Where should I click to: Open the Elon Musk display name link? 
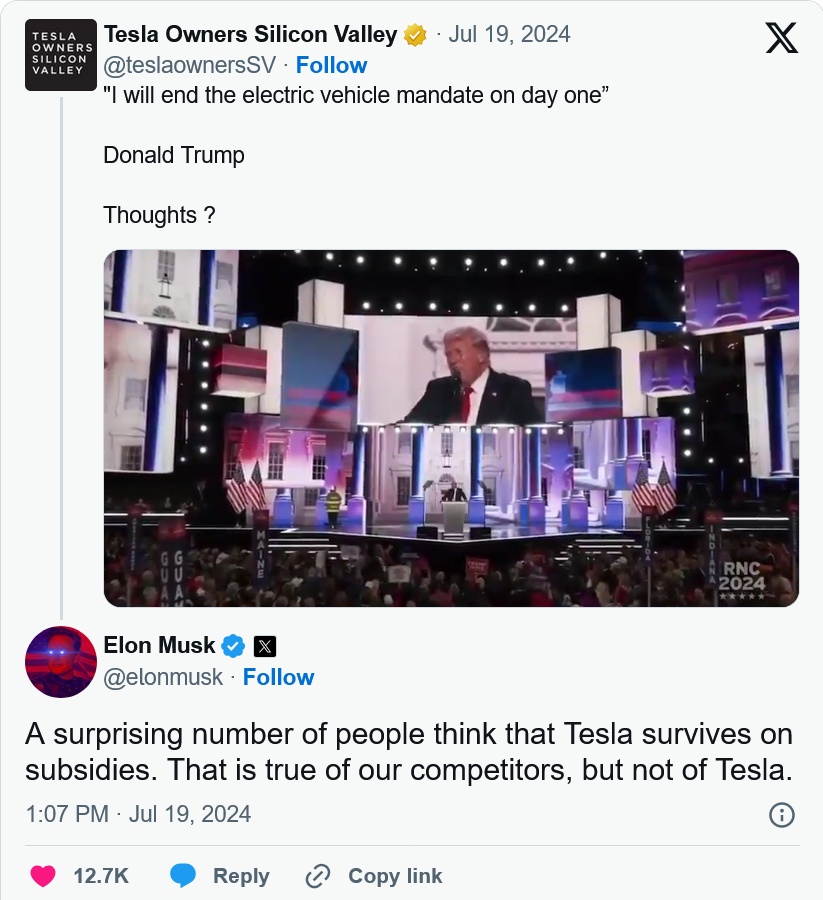tap(159, 645)
